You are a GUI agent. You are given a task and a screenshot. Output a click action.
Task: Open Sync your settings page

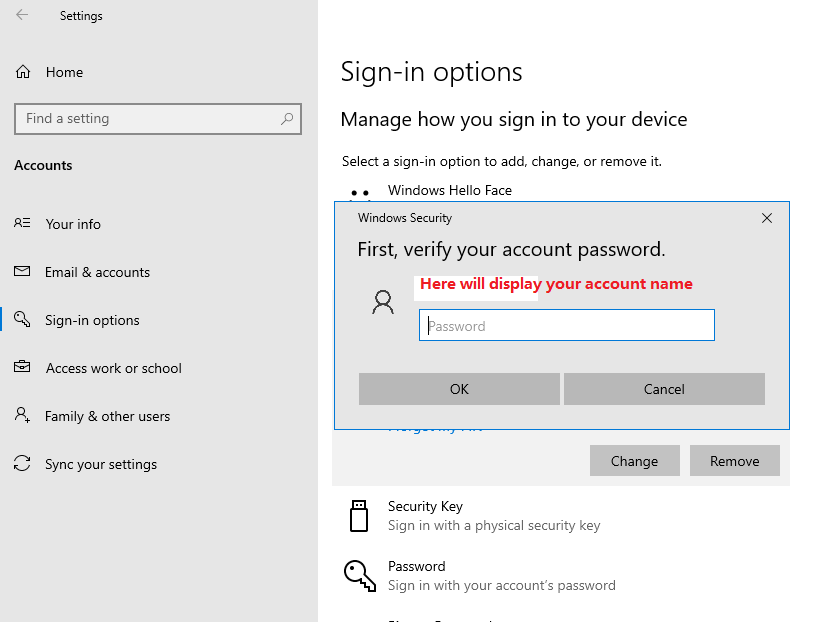(x=101, y=465)
